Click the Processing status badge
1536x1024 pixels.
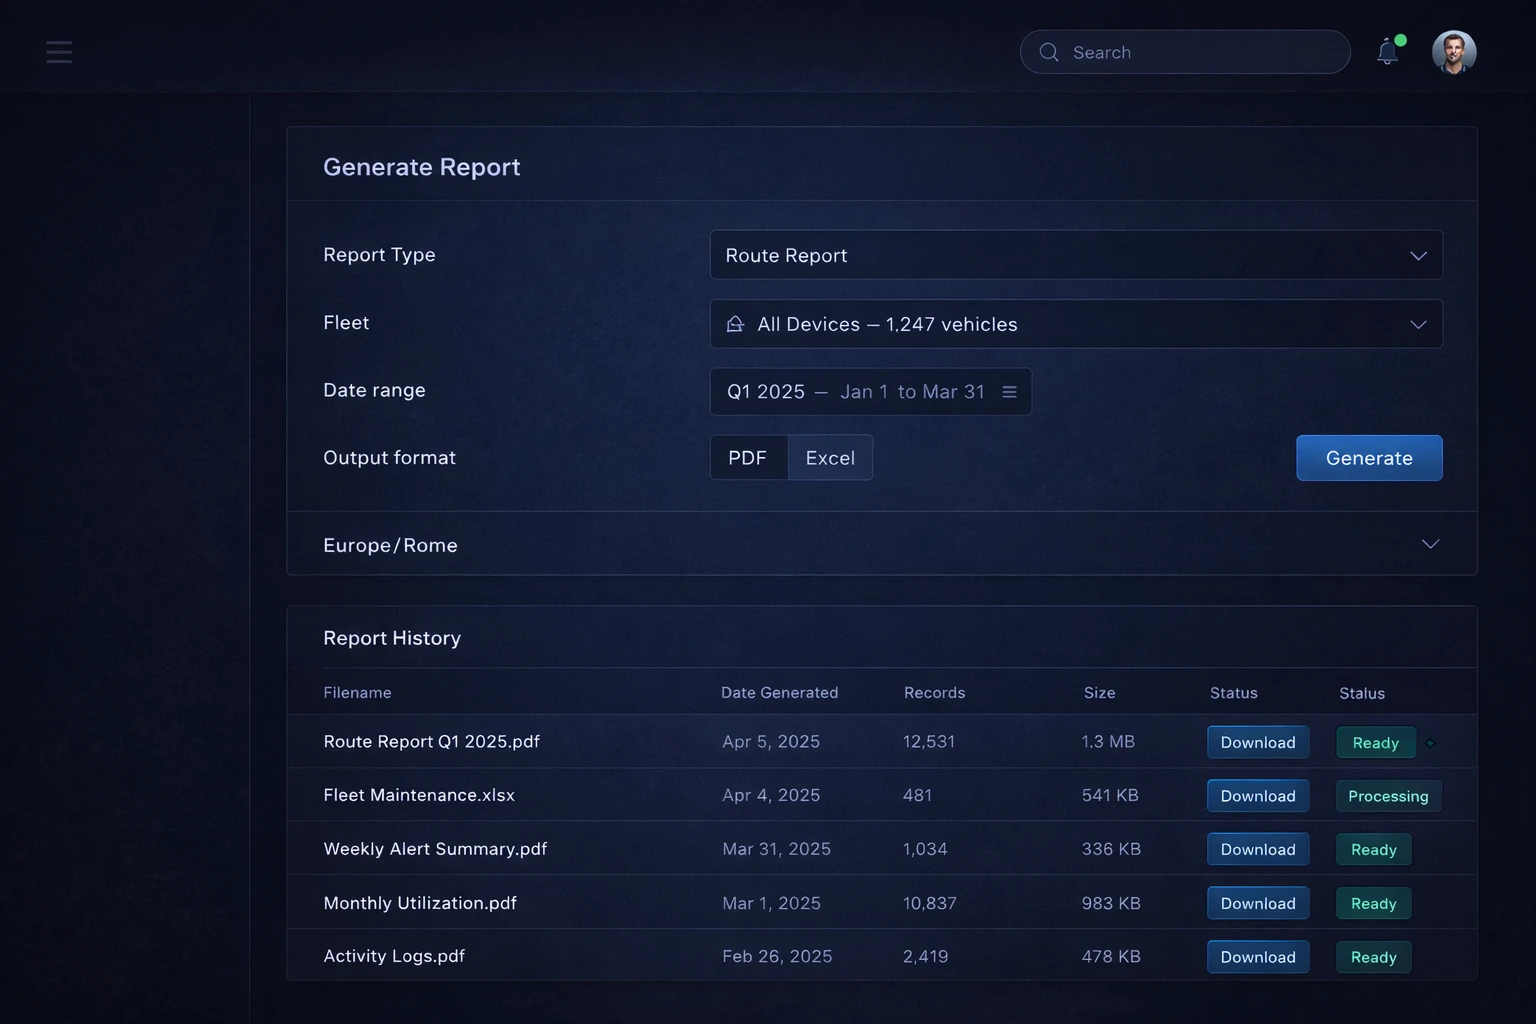click(x=1388, y=796)
